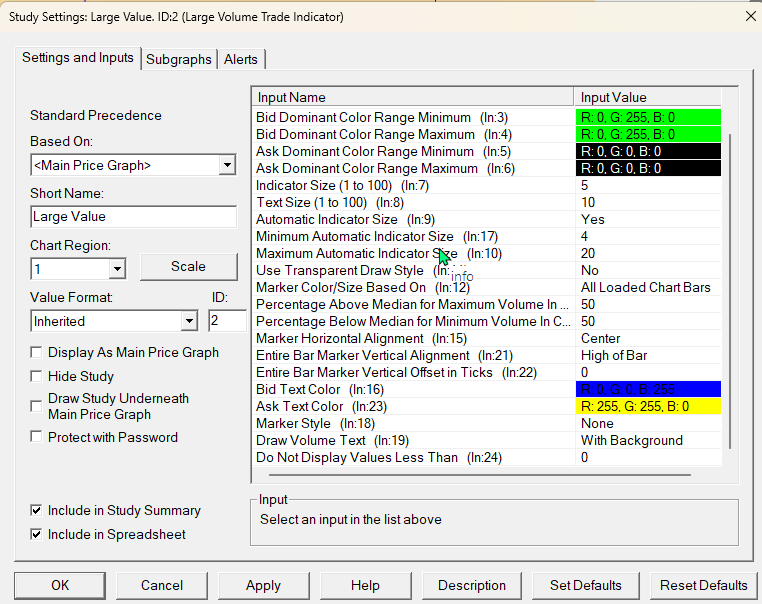Select Do Not Display Values Less Than value
Screen dimensions: 762x604
(x=648, y=458)
